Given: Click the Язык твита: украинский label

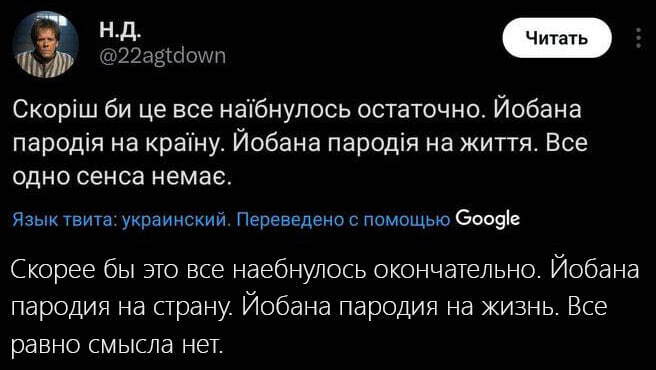Looking at the screenshot, I should (122, 219).
